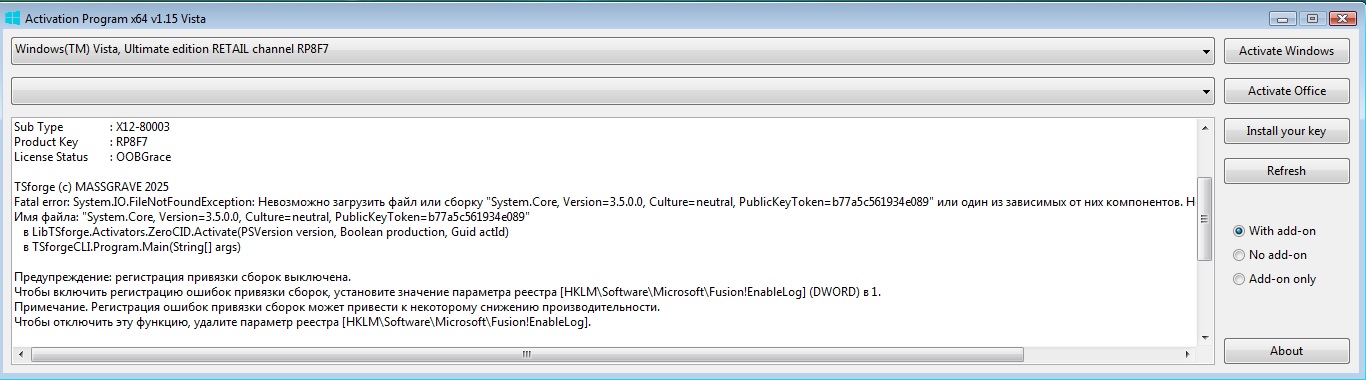Choose the Add-on only radio option
1366x380 pixels.
(1274, 279)
